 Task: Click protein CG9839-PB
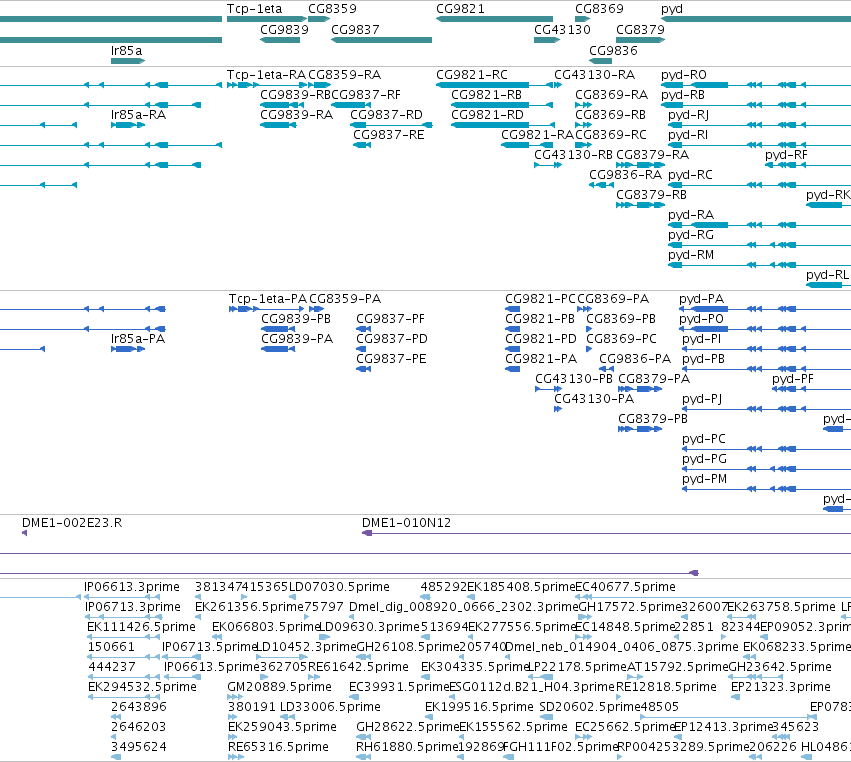click(296, 319)
